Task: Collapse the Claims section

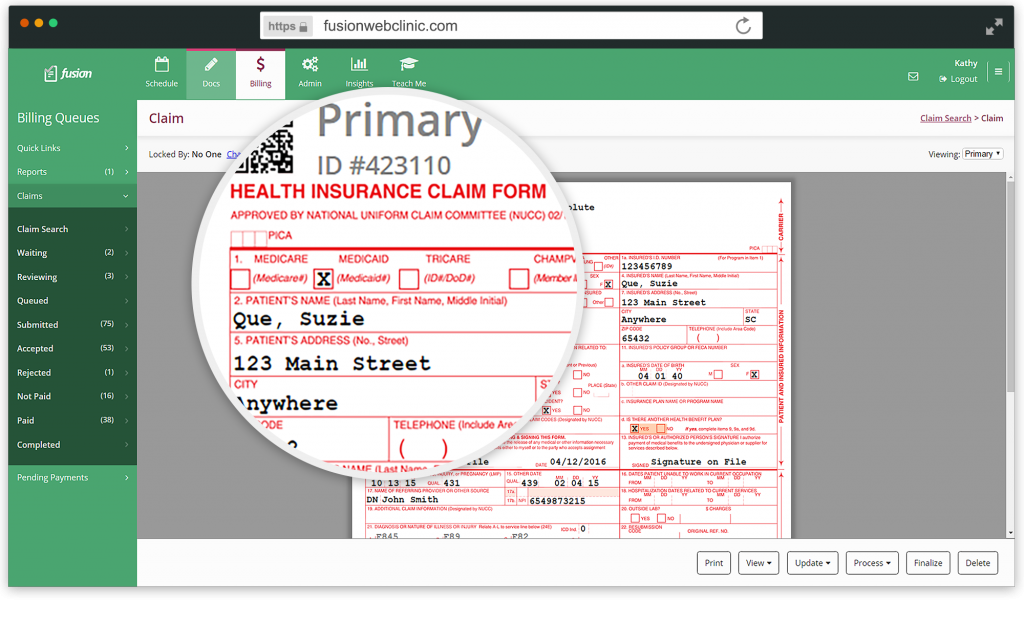Action: tap(72, 196)
